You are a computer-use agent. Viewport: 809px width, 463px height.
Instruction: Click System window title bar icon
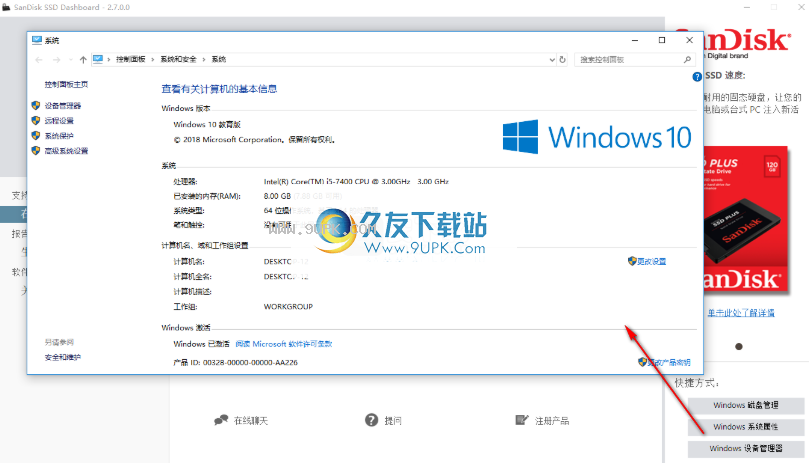pyautogui.click(x=37, y=40)
